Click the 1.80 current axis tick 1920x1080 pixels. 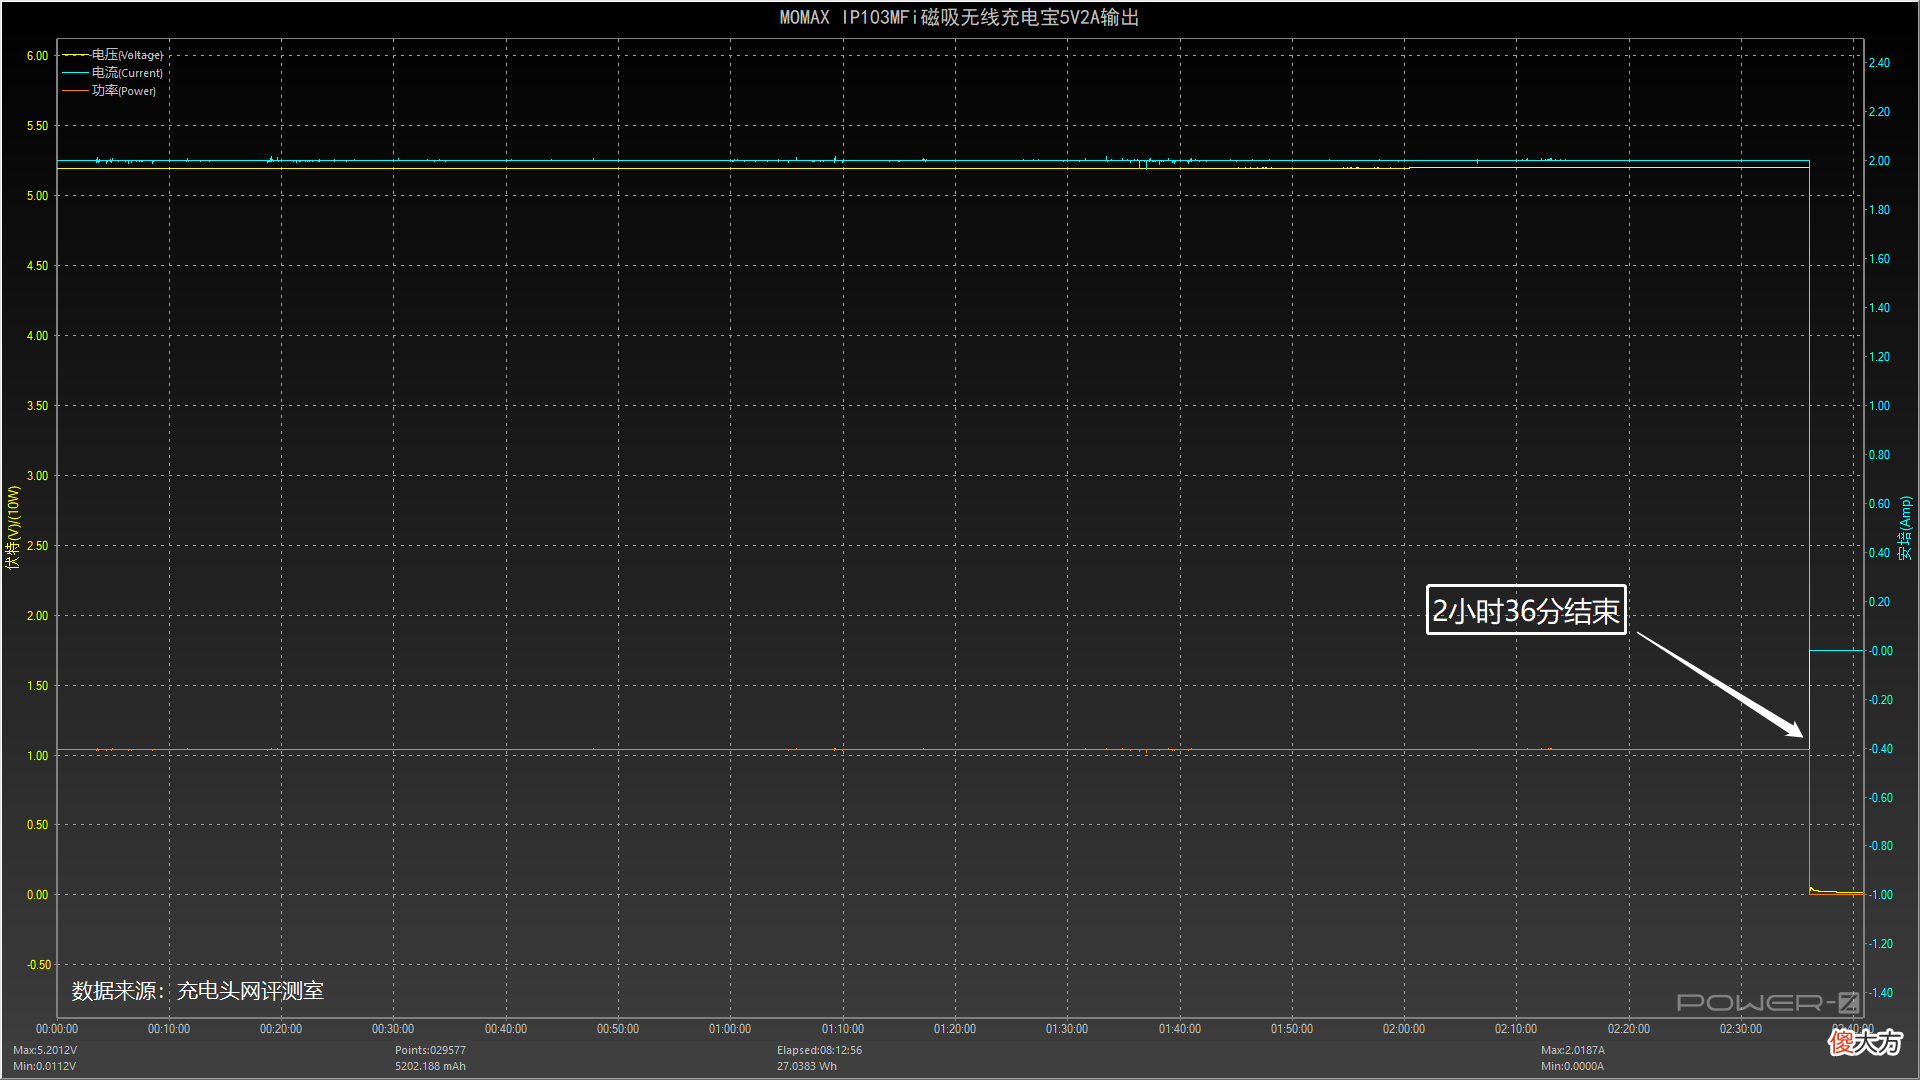(x=1879, y=210)
